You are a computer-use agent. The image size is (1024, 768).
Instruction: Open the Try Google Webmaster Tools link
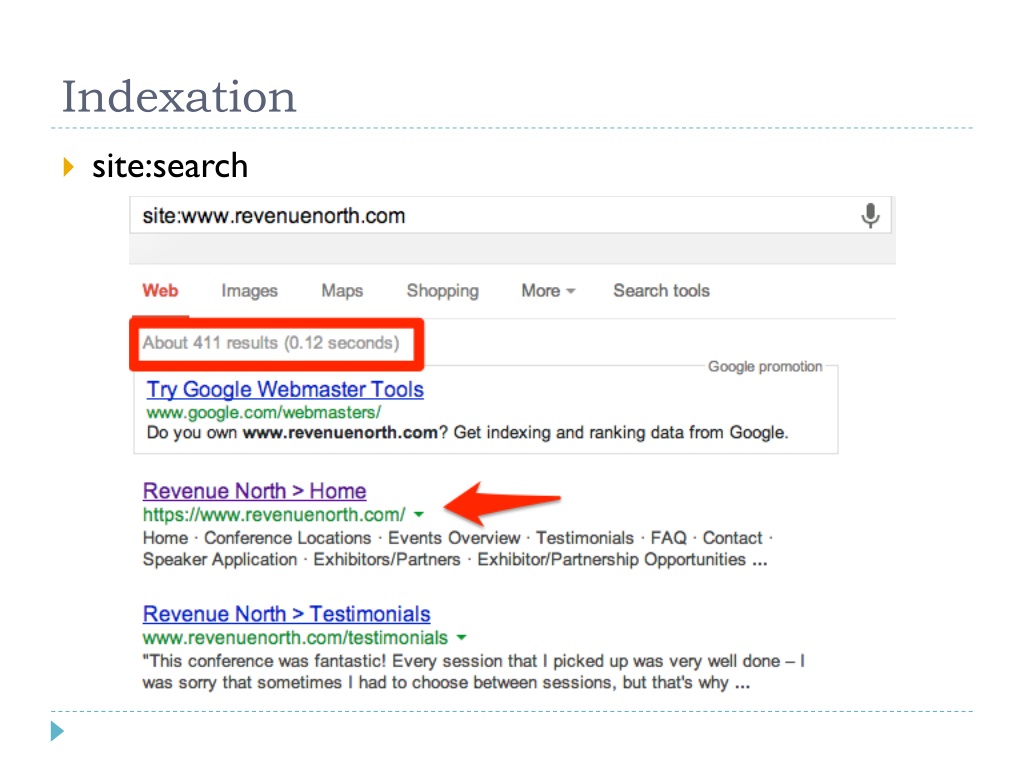(x=285, y=389)
